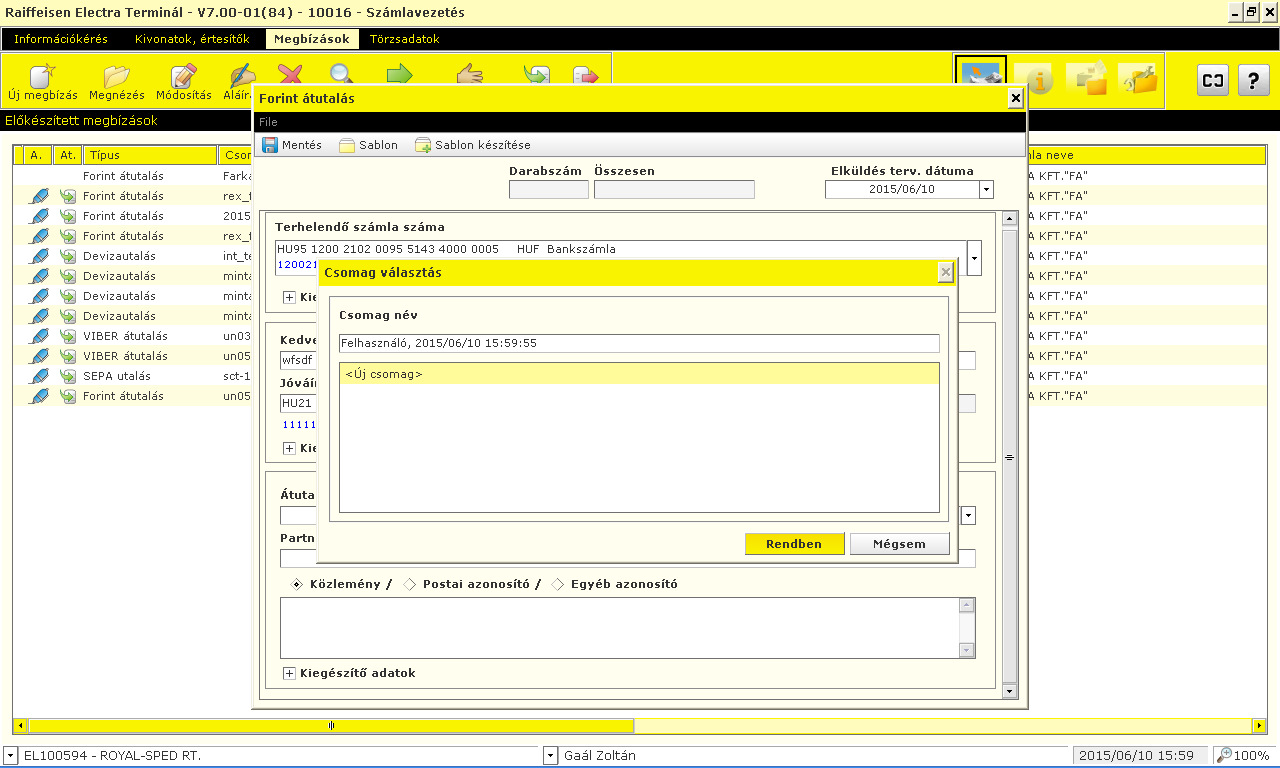This screenshot has height=768, width=1280.
Task: Save the transfer with Mentés
Action: tap(292, 145)
